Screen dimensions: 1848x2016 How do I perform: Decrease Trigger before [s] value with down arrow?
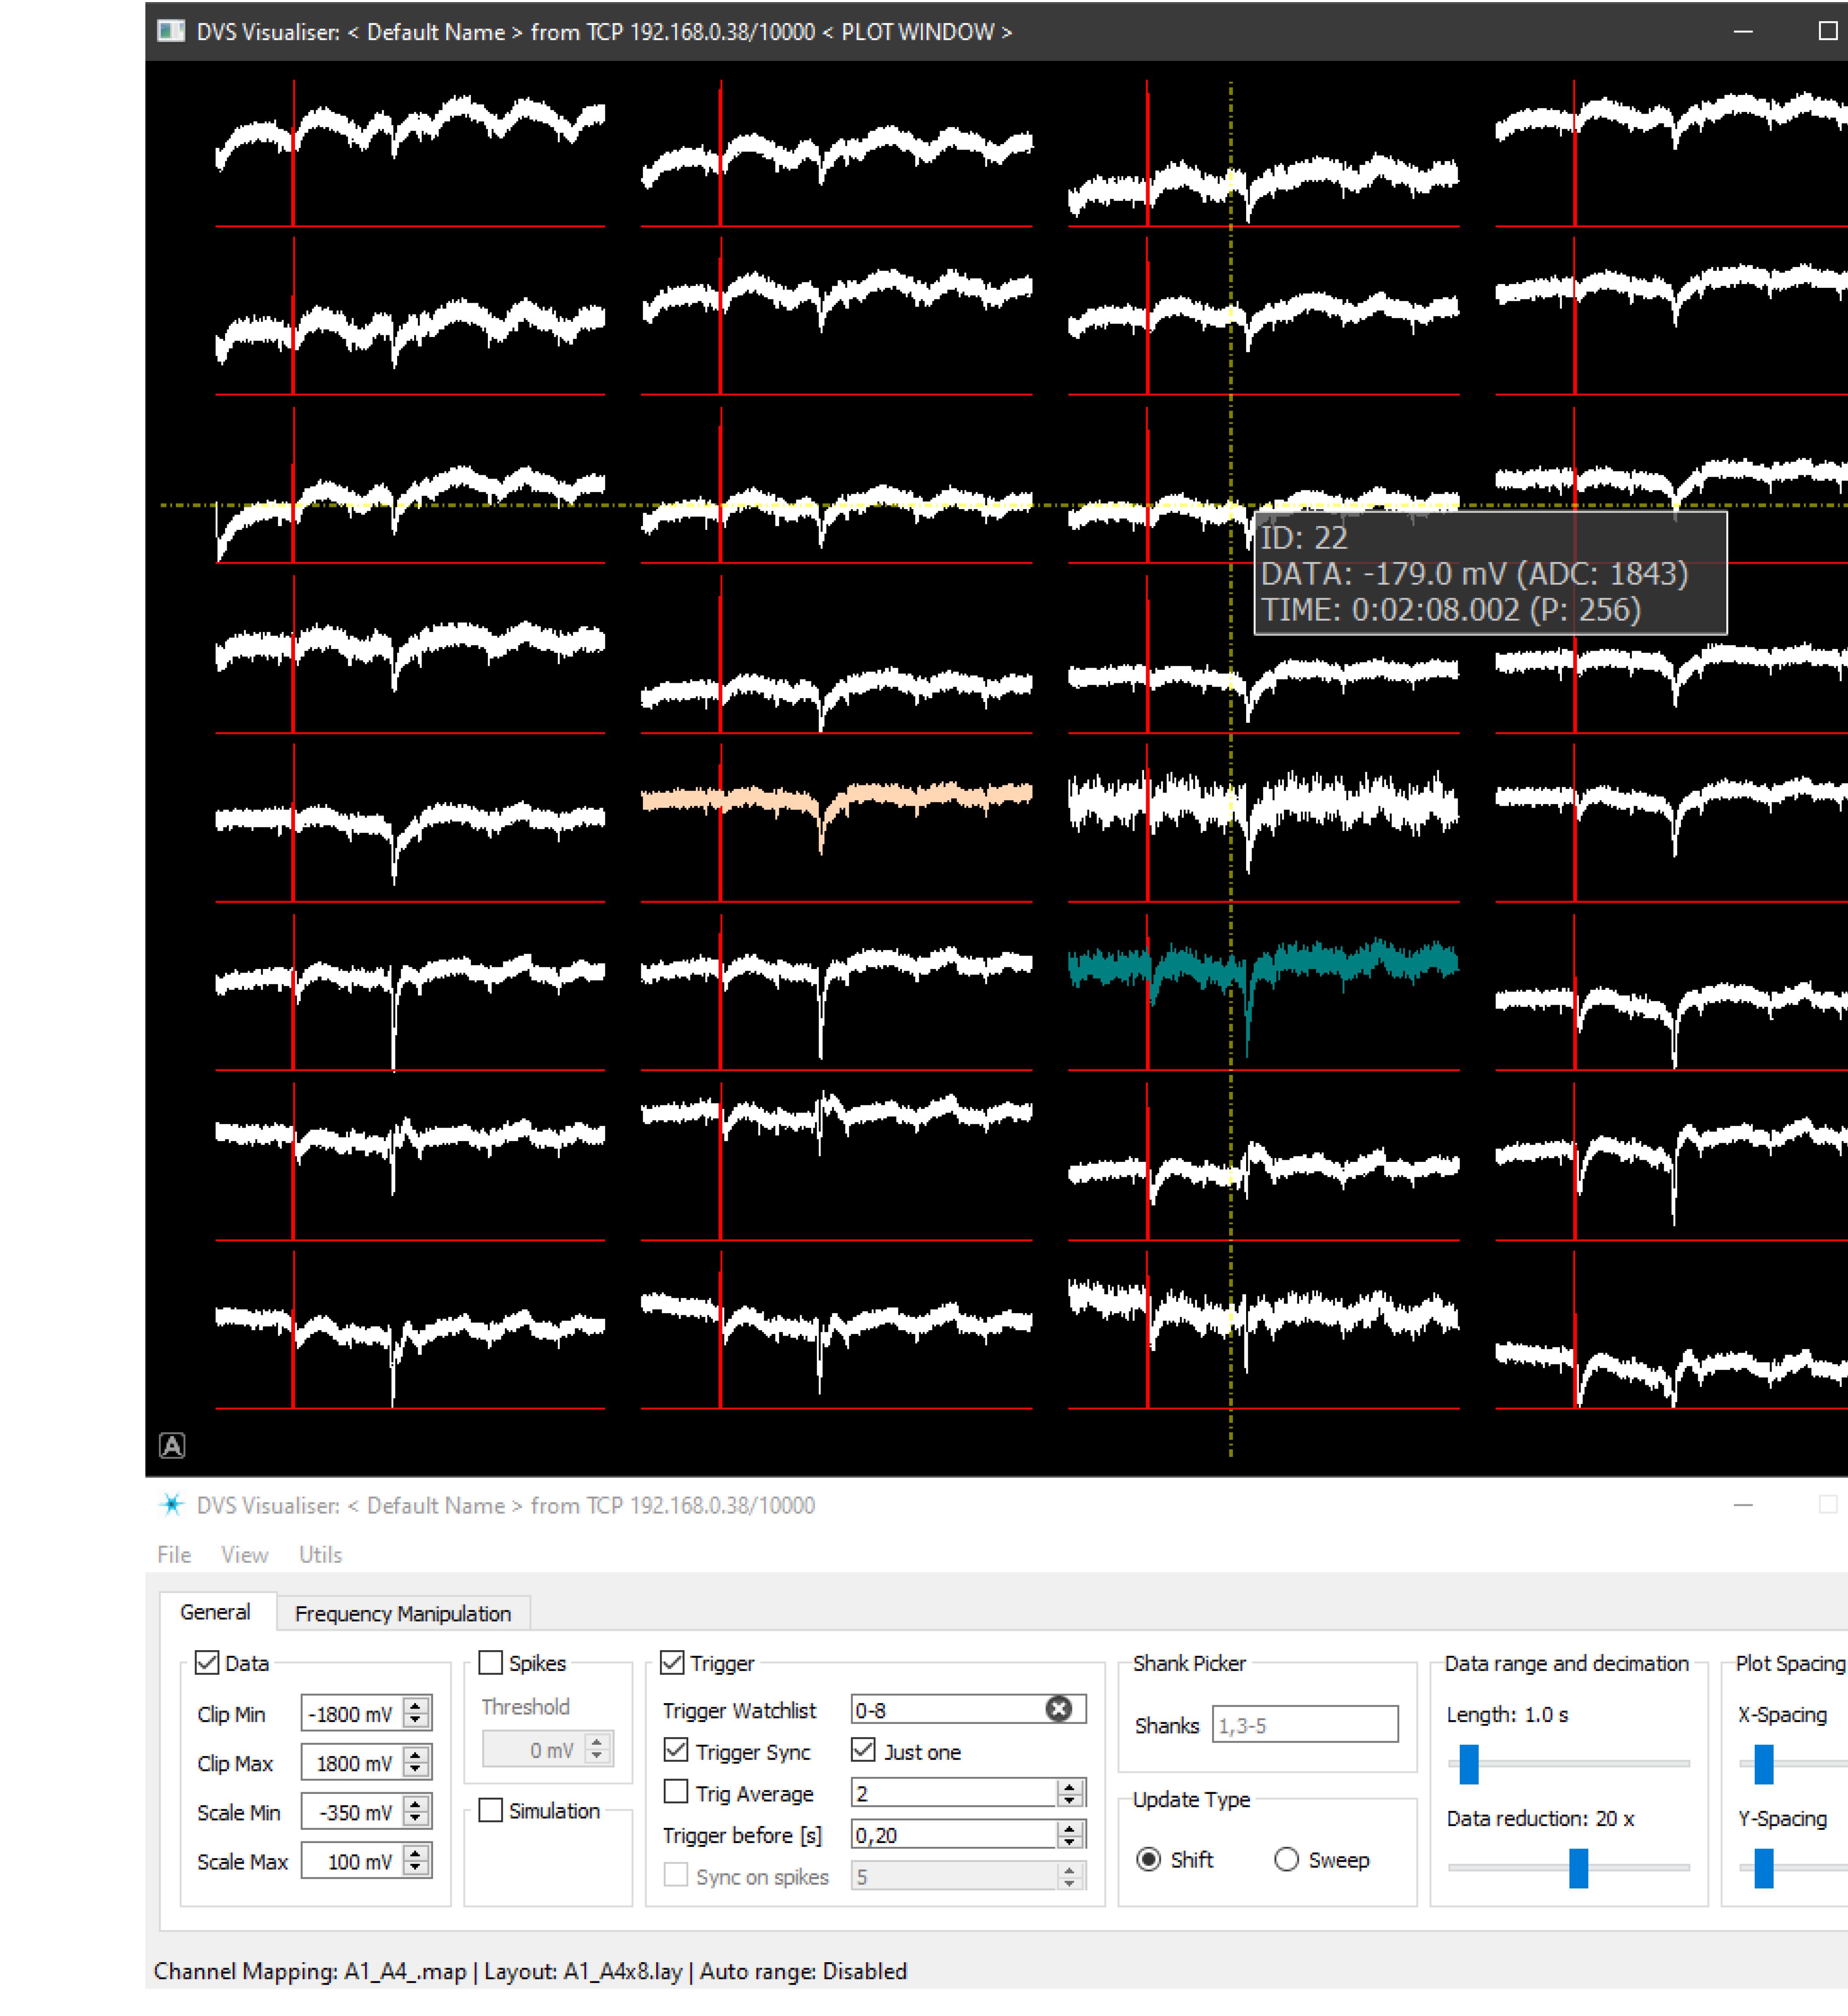coord(1070,1842)
